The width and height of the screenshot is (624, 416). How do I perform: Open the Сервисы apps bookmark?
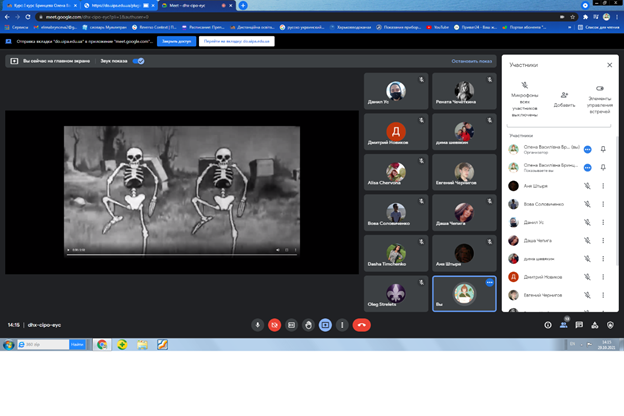point(16,27)
